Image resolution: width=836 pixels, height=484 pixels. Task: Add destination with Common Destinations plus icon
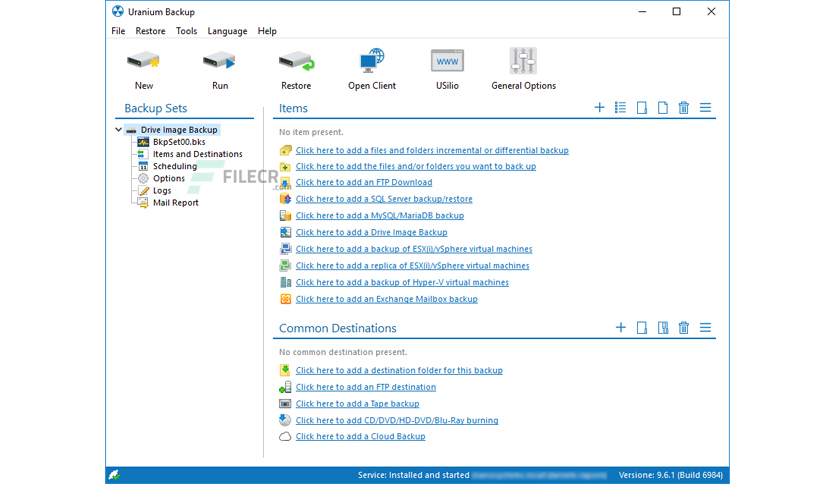pos(621,327)
